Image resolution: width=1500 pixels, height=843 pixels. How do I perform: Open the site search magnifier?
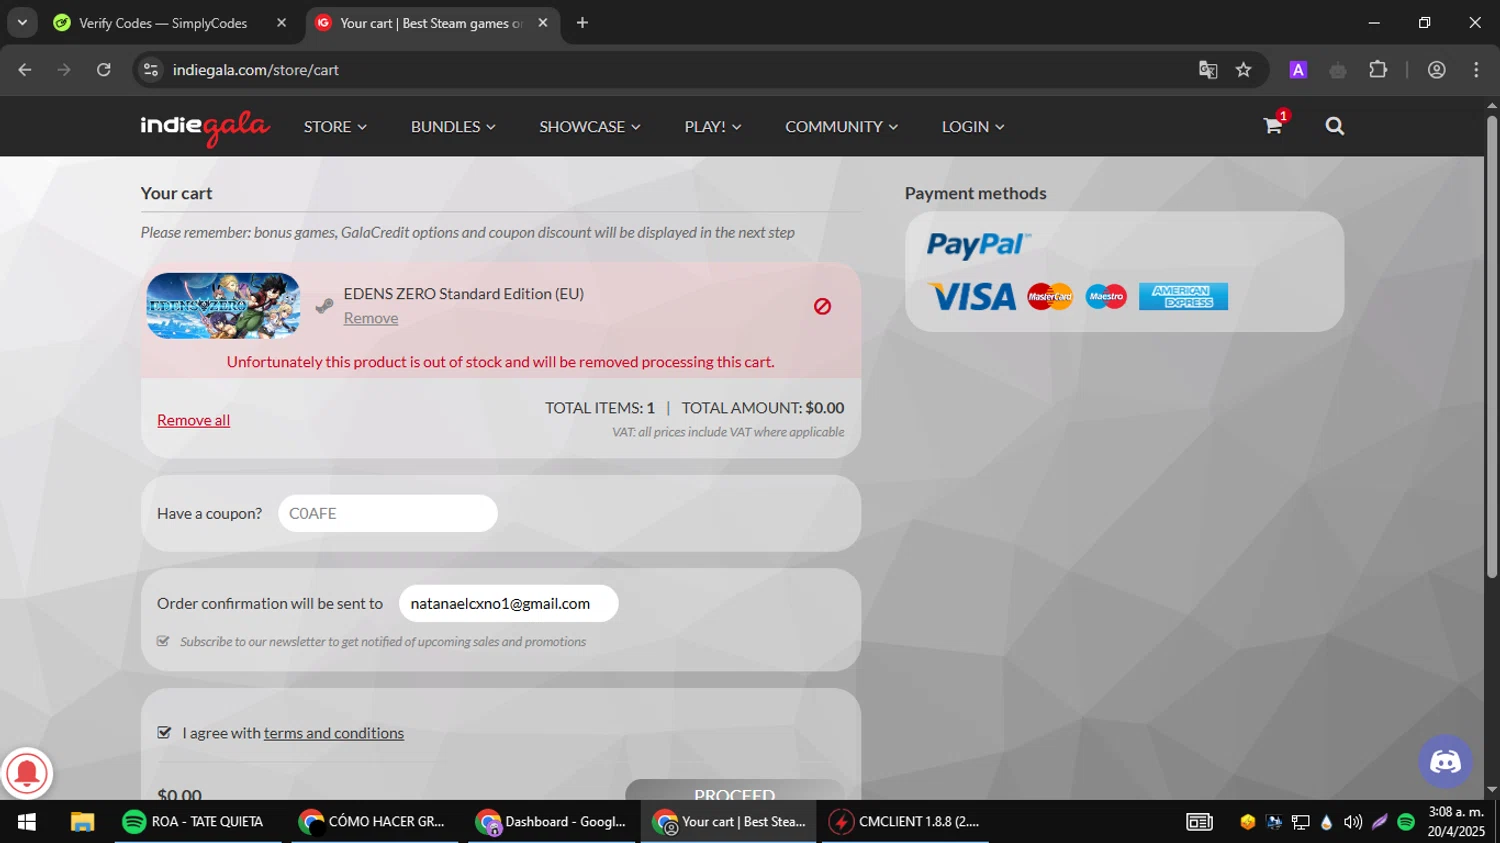1335,126
